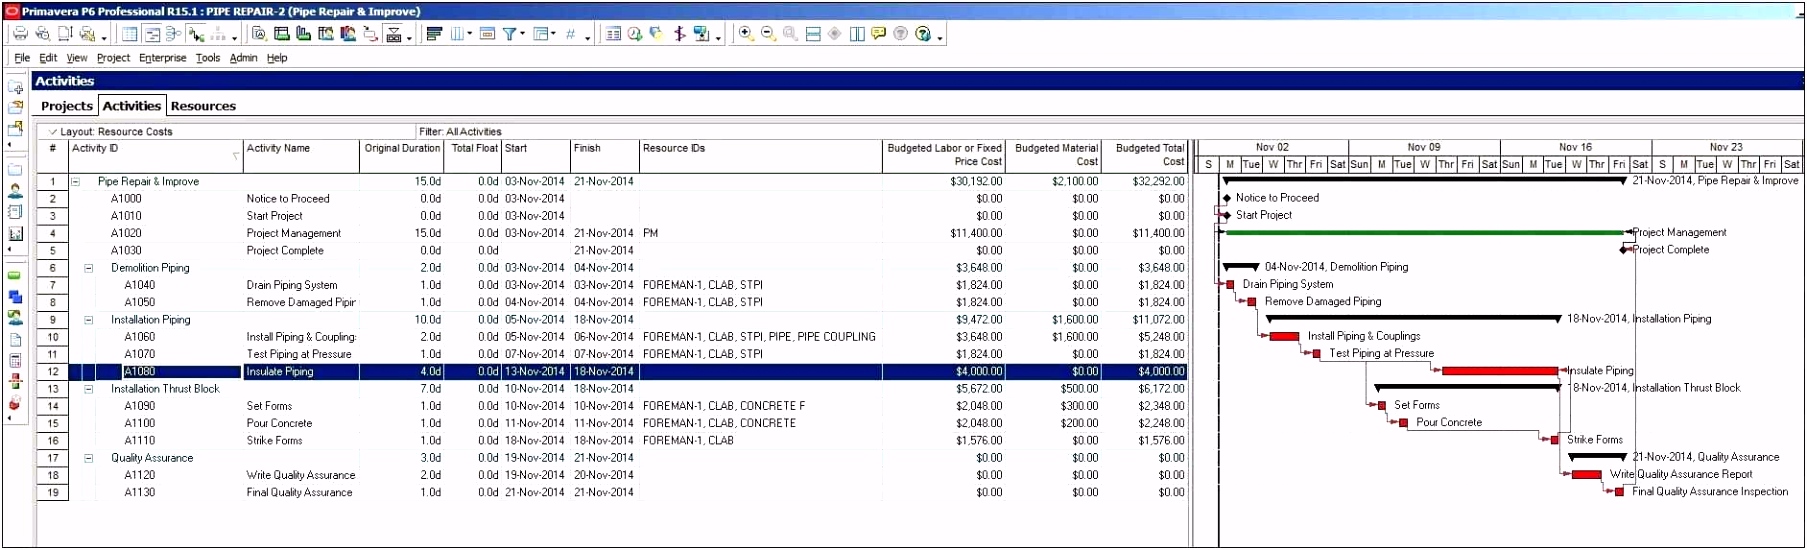
Task: Click the Hint Help speech-bubble icon
Action: pos(878,33)
